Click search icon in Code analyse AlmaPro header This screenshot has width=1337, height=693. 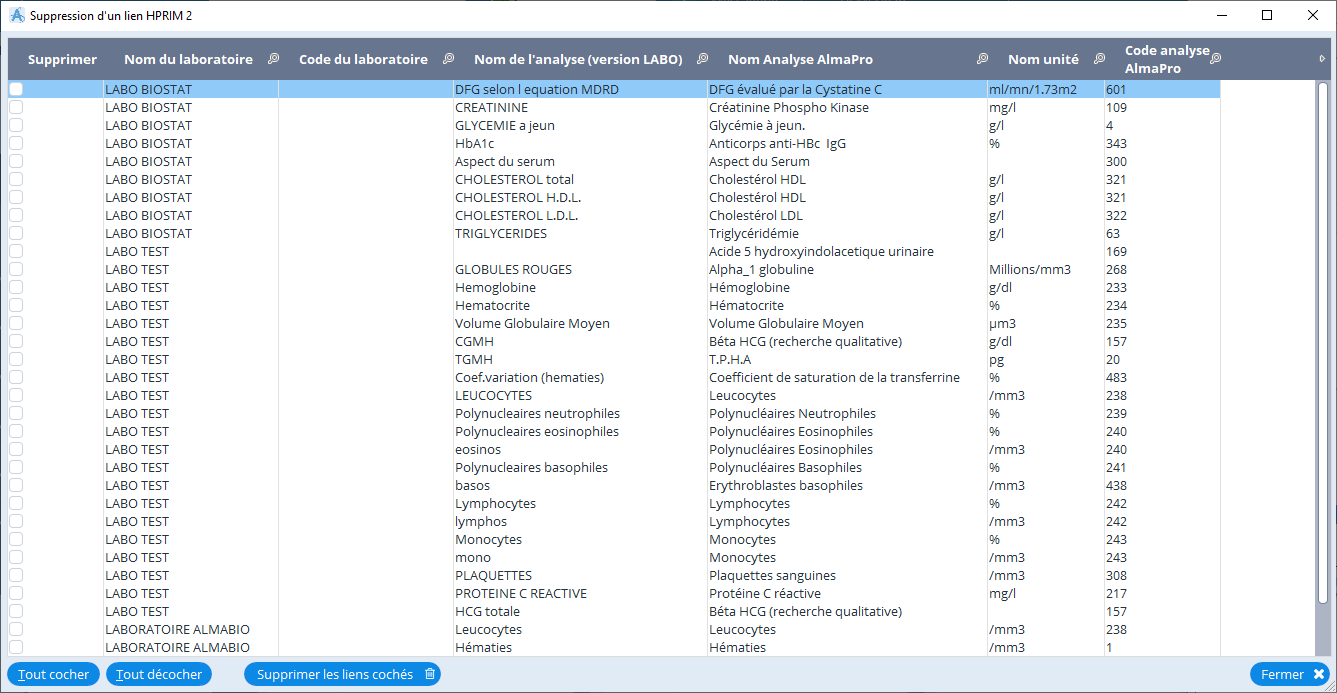1215,59
